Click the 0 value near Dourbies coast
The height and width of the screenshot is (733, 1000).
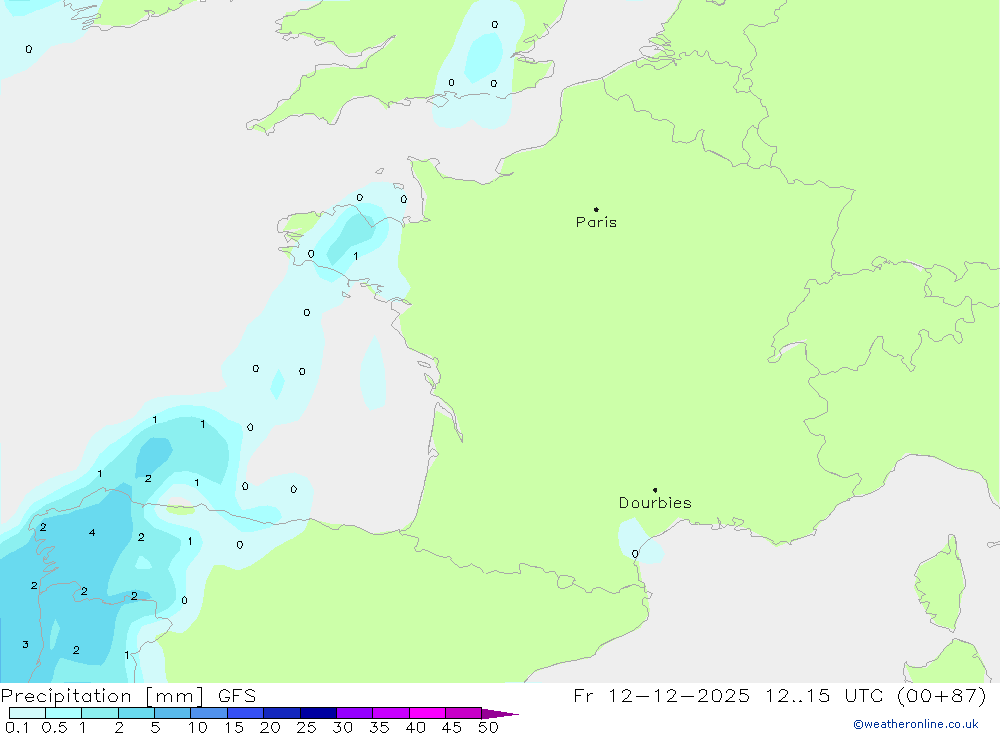tap(635, 554)
